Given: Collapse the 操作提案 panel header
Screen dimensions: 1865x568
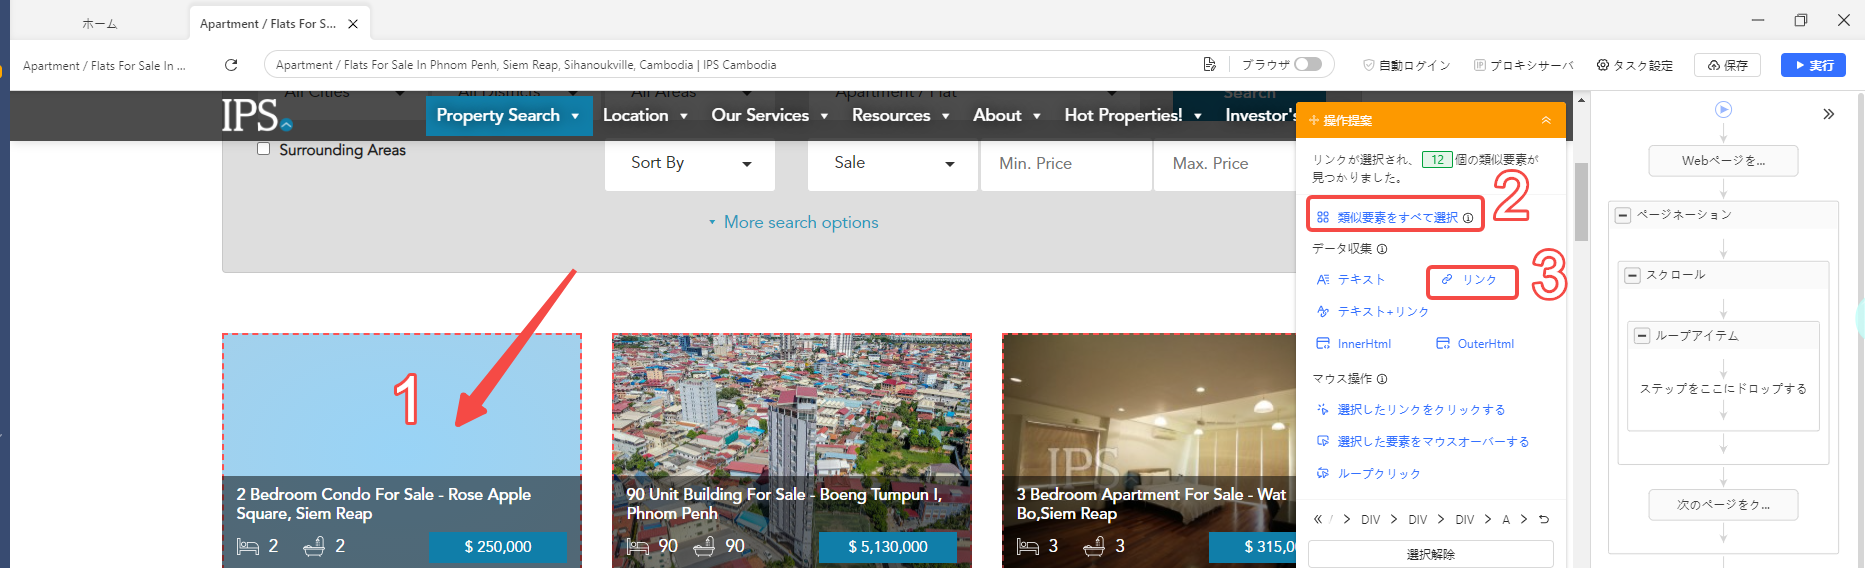Looking at the screenshot, I should pyautogui.click(x=1545, y=120).
